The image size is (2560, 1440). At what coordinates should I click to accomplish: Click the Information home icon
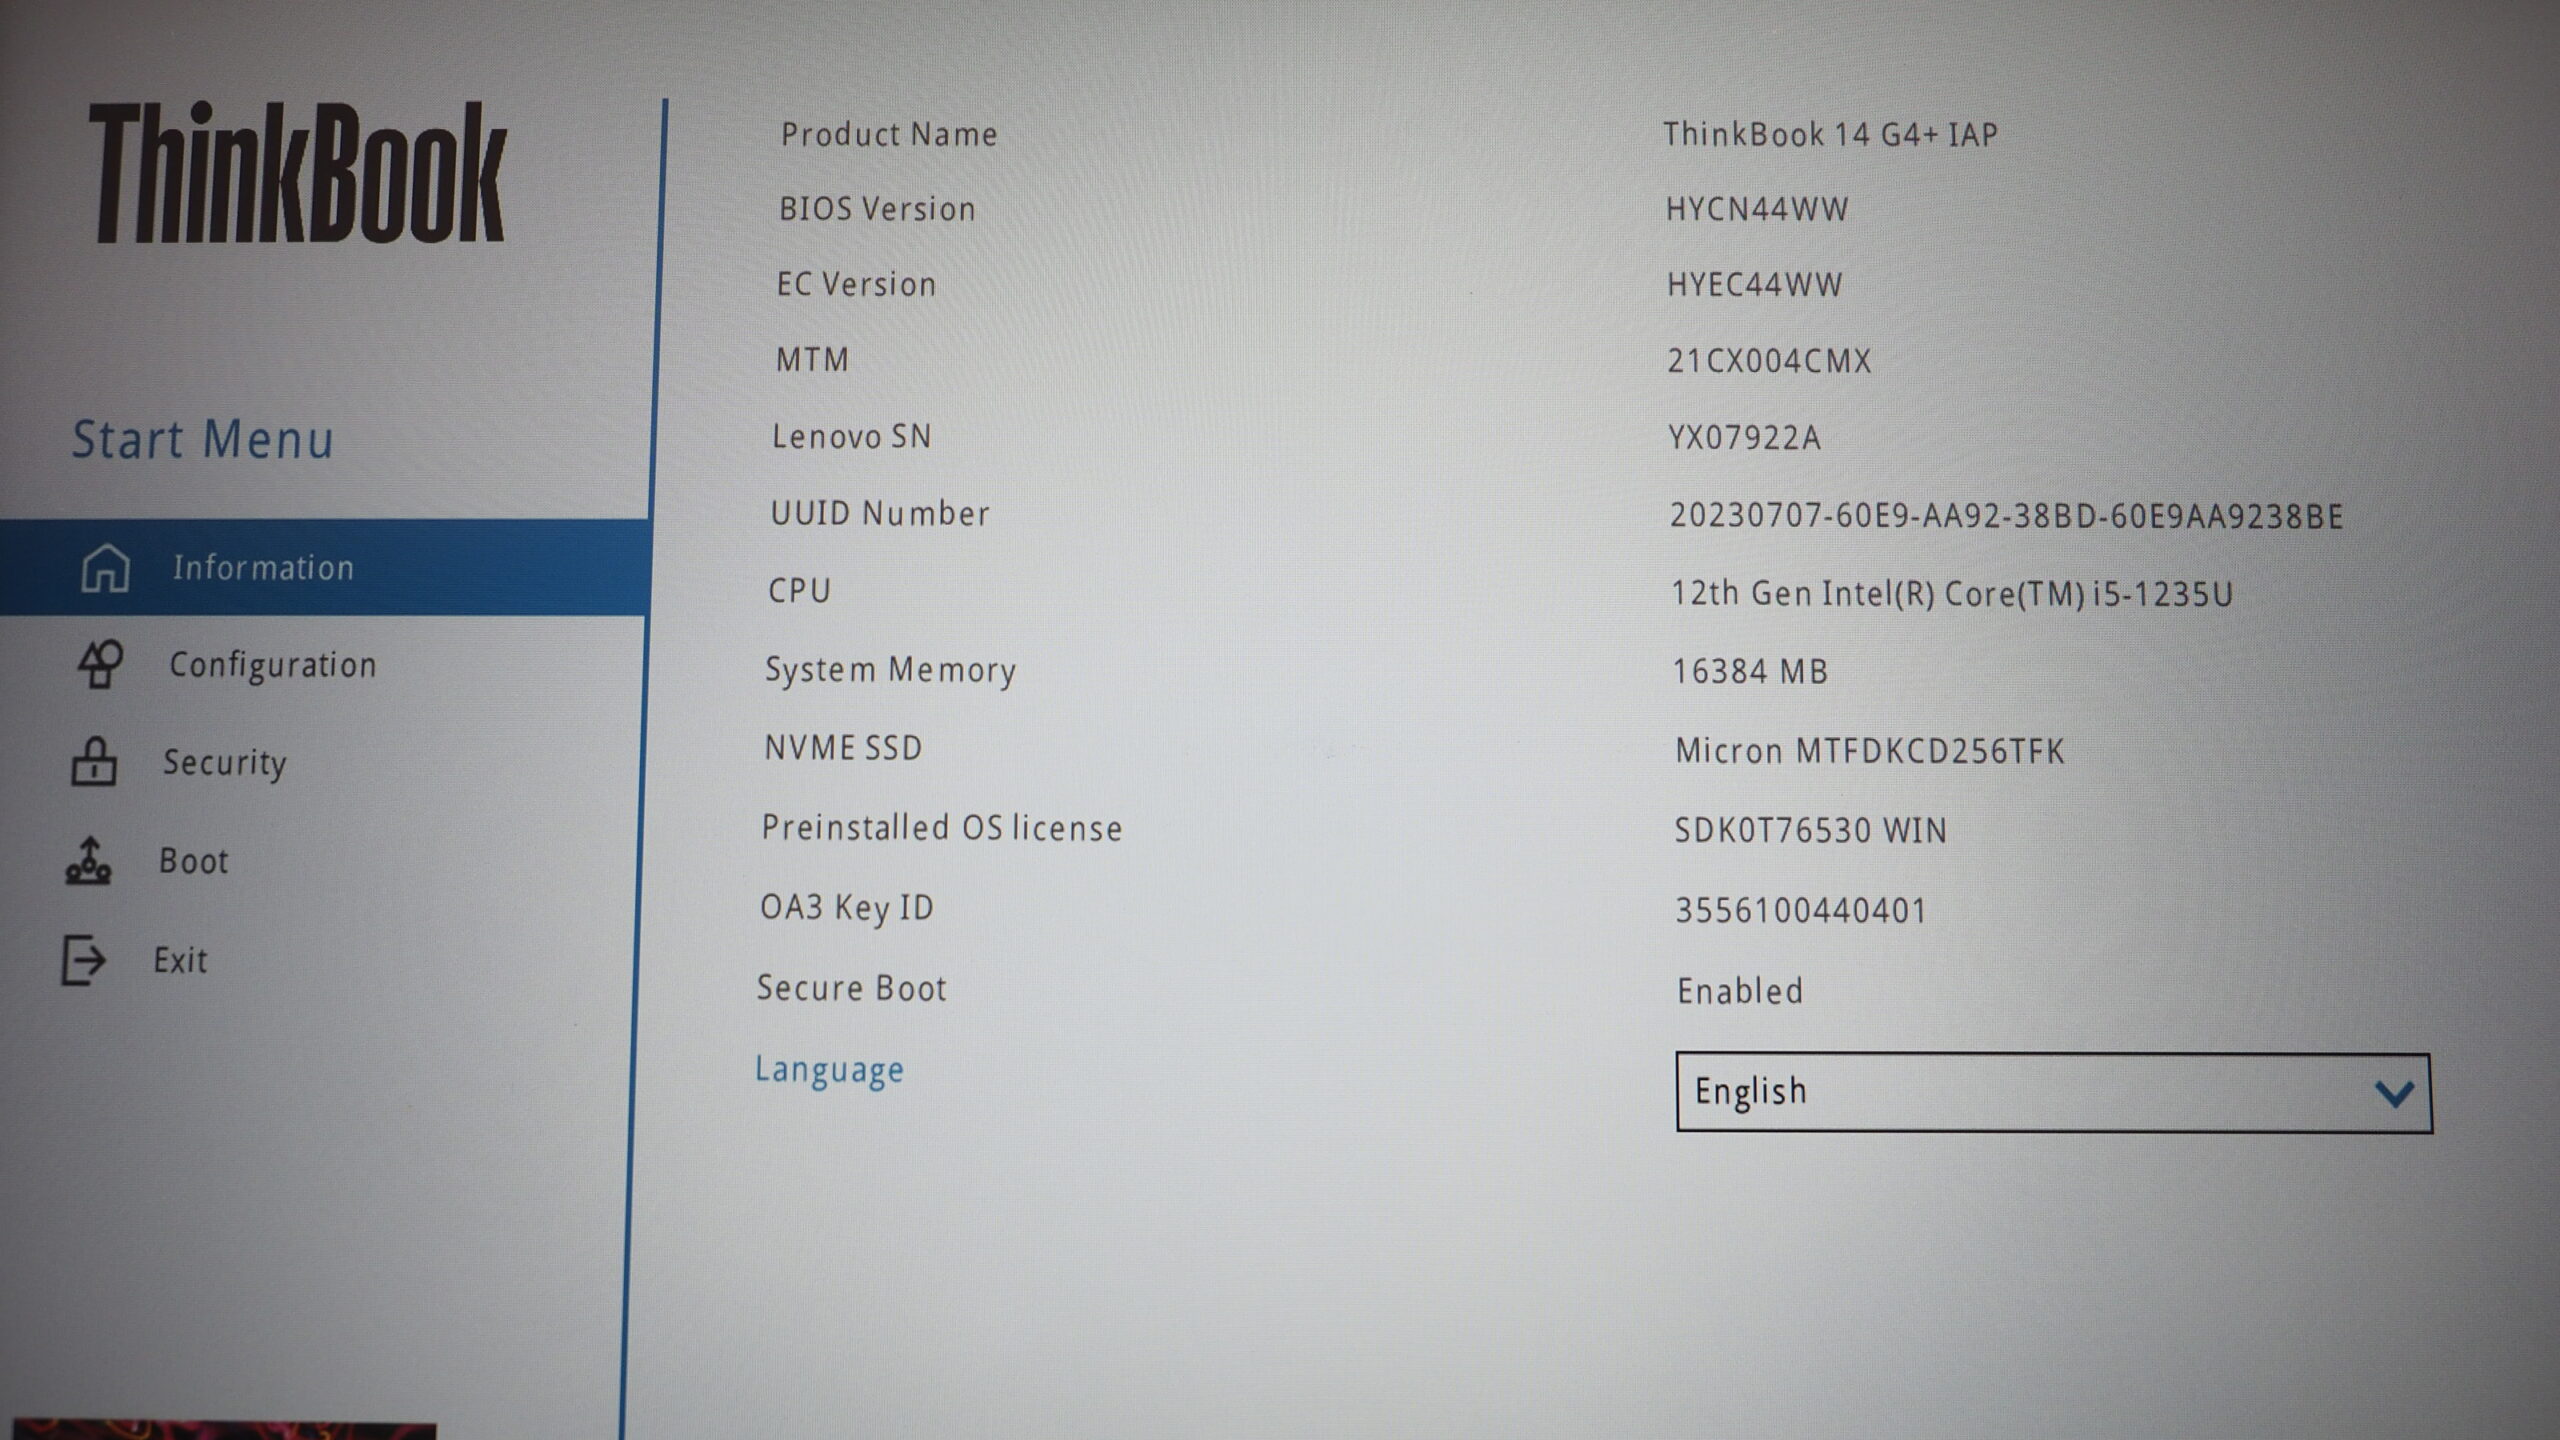[106, 567]
